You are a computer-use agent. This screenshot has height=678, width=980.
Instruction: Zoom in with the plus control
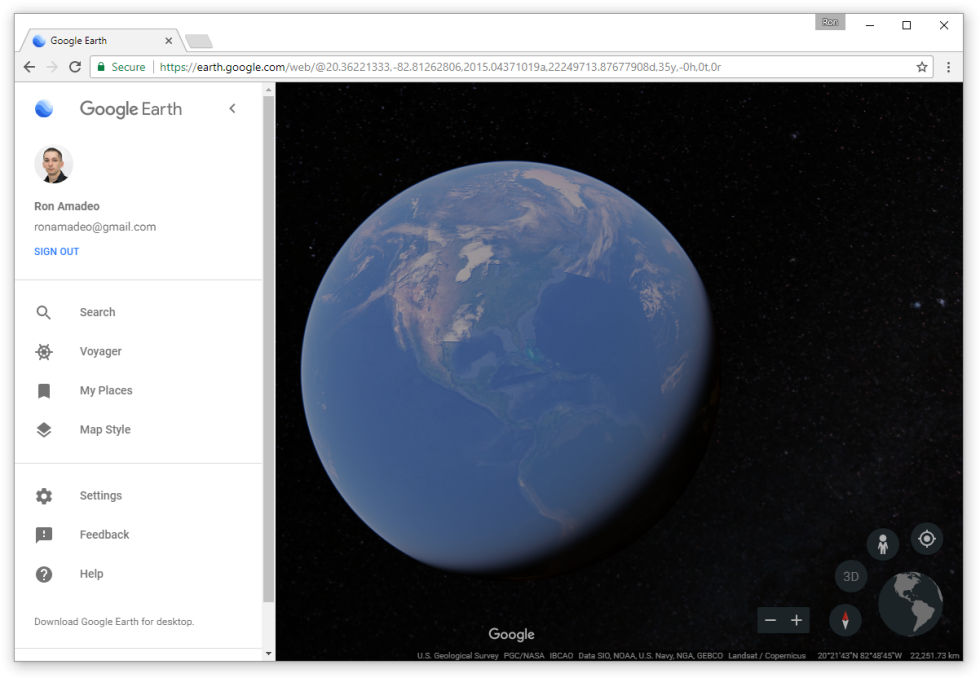click(x=797, y=620)
